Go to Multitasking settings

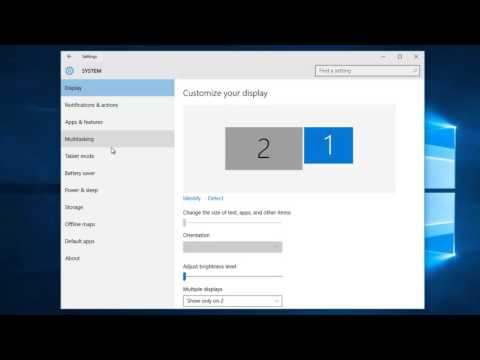tap(117, 139)
